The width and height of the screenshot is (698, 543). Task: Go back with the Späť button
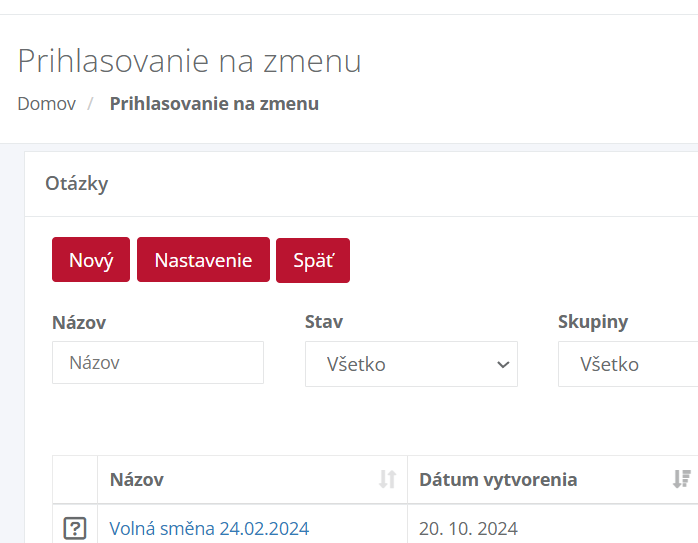[313, 260]
